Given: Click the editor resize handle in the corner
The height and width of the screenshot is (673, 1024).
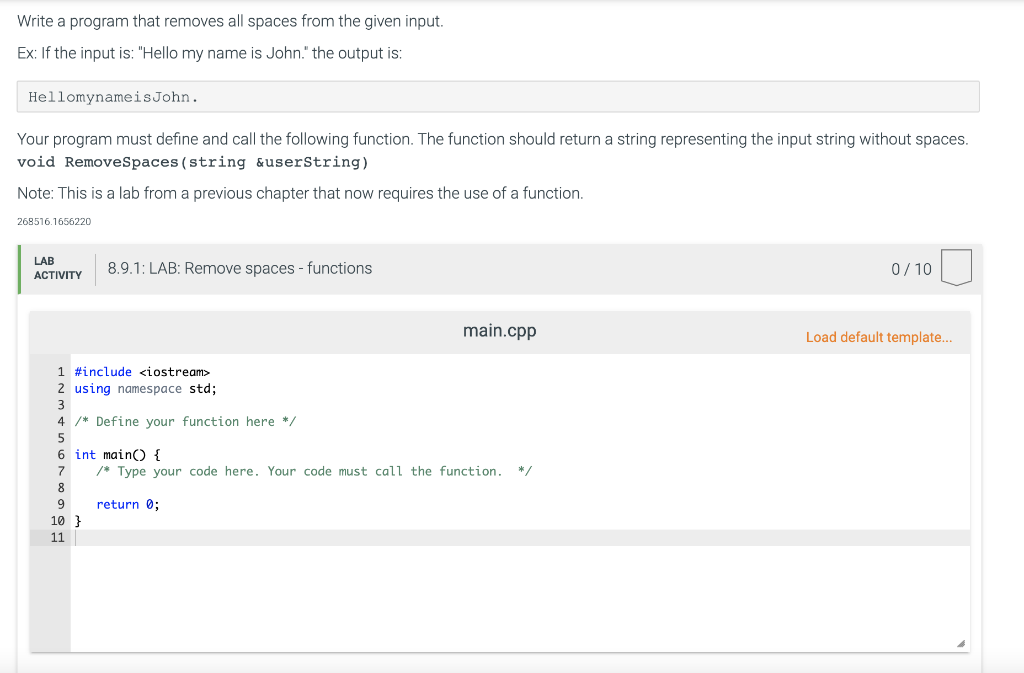Looking at the screenshot, I should tap(962, 641).
